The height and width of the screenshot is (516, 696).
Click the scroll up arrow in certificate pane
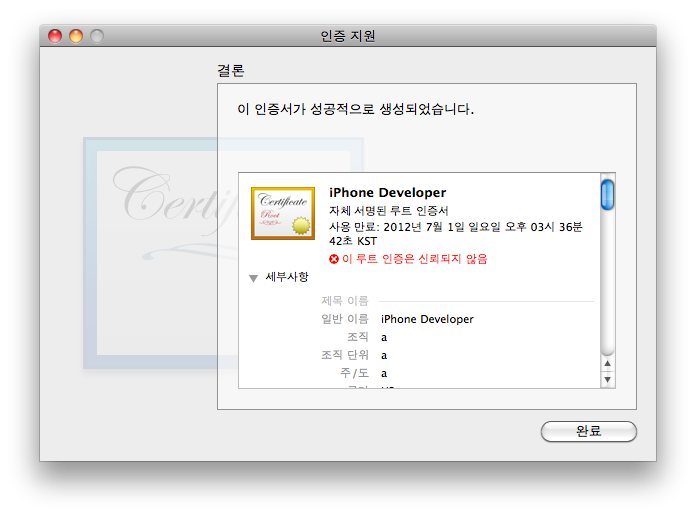[607, 363]
